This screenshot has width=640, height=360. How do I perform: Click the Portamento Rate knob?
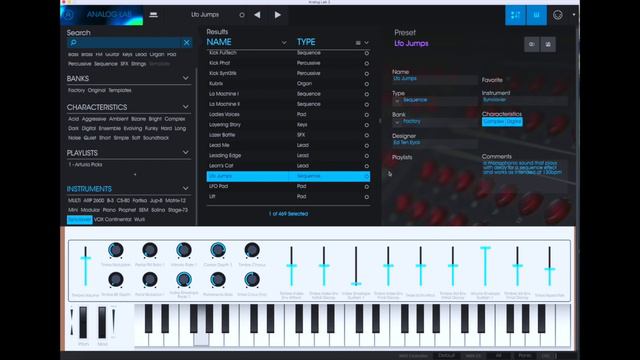[218, 280]
